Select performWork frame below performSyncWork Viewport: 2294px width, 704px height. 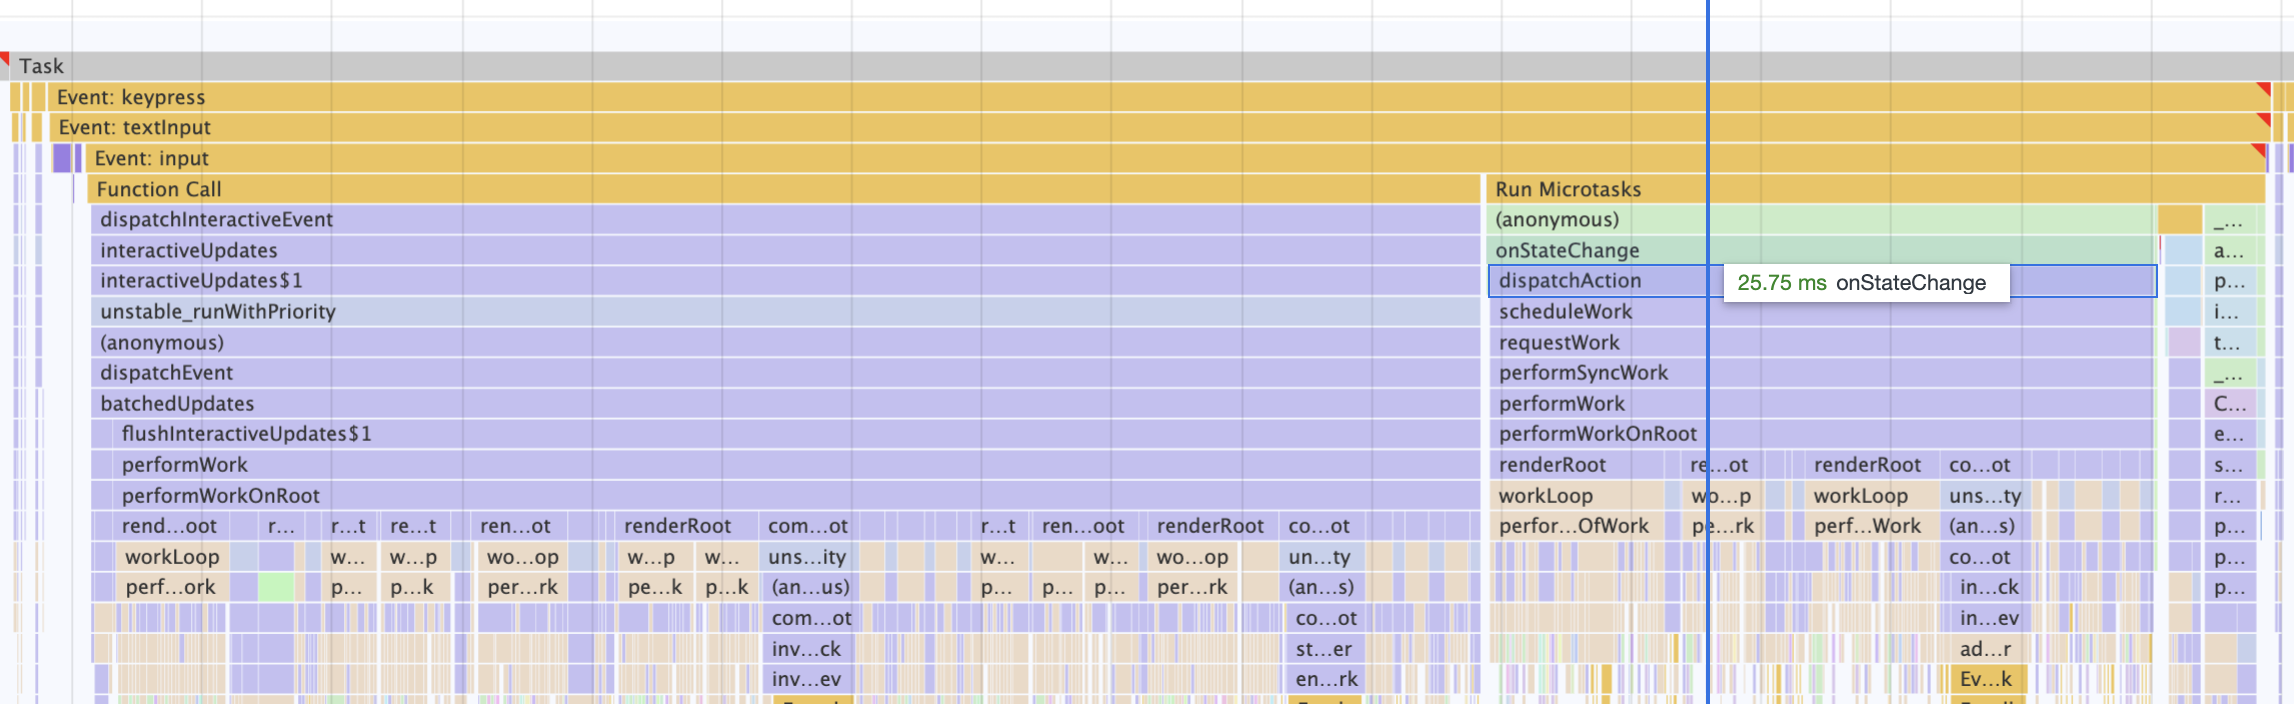click(x=1820, y=403)
